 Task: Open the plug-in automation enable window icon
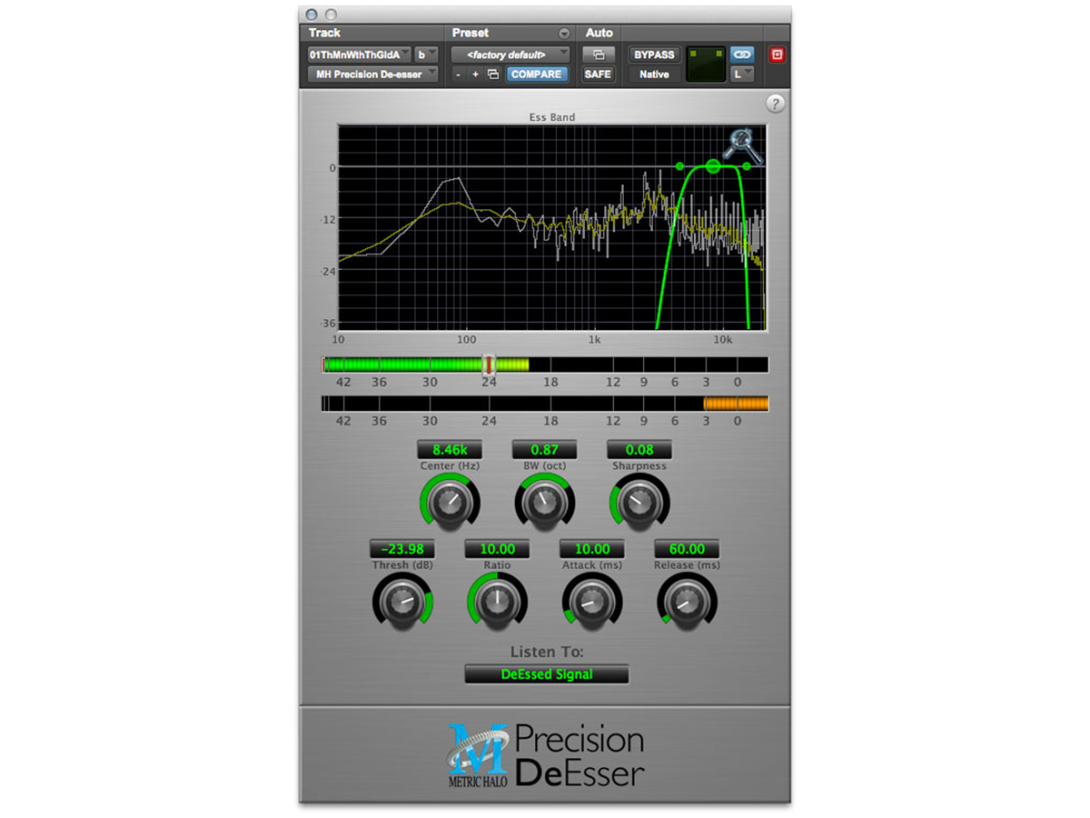[x=598, y=54]
